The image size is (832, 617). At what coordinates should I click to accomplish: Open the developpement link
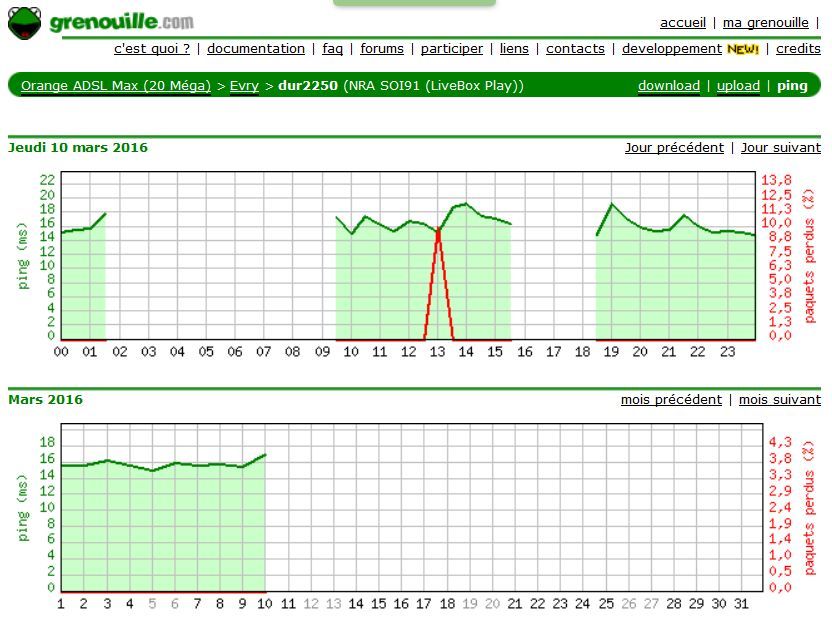671,48
